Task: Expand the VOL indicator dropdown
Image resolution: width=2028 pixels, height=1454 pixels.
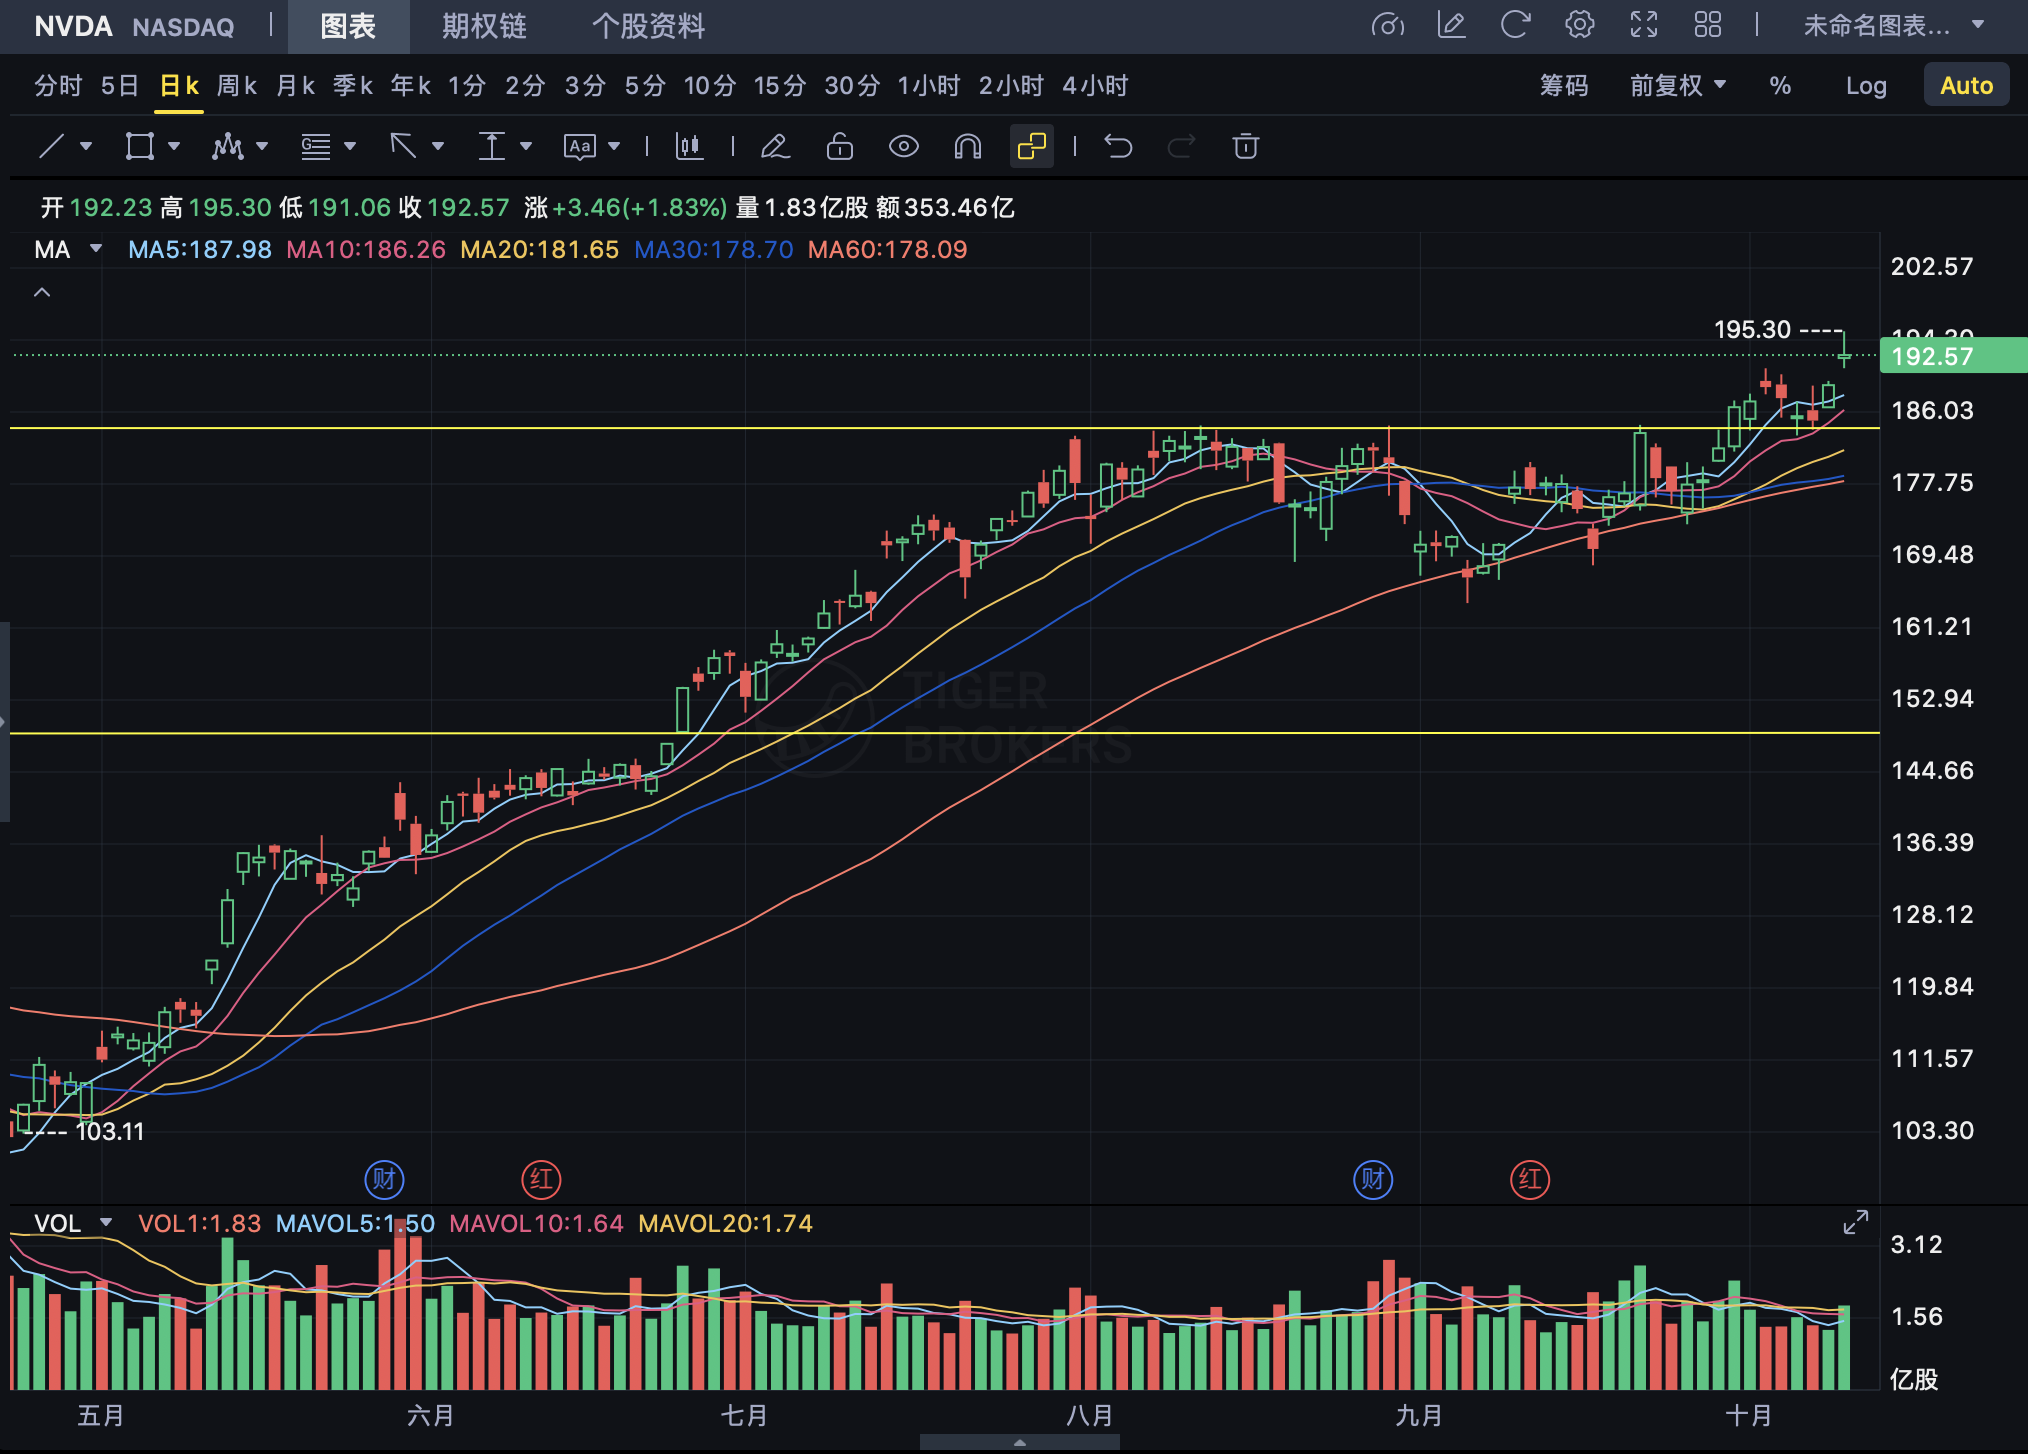Action: click(106, 1223)
